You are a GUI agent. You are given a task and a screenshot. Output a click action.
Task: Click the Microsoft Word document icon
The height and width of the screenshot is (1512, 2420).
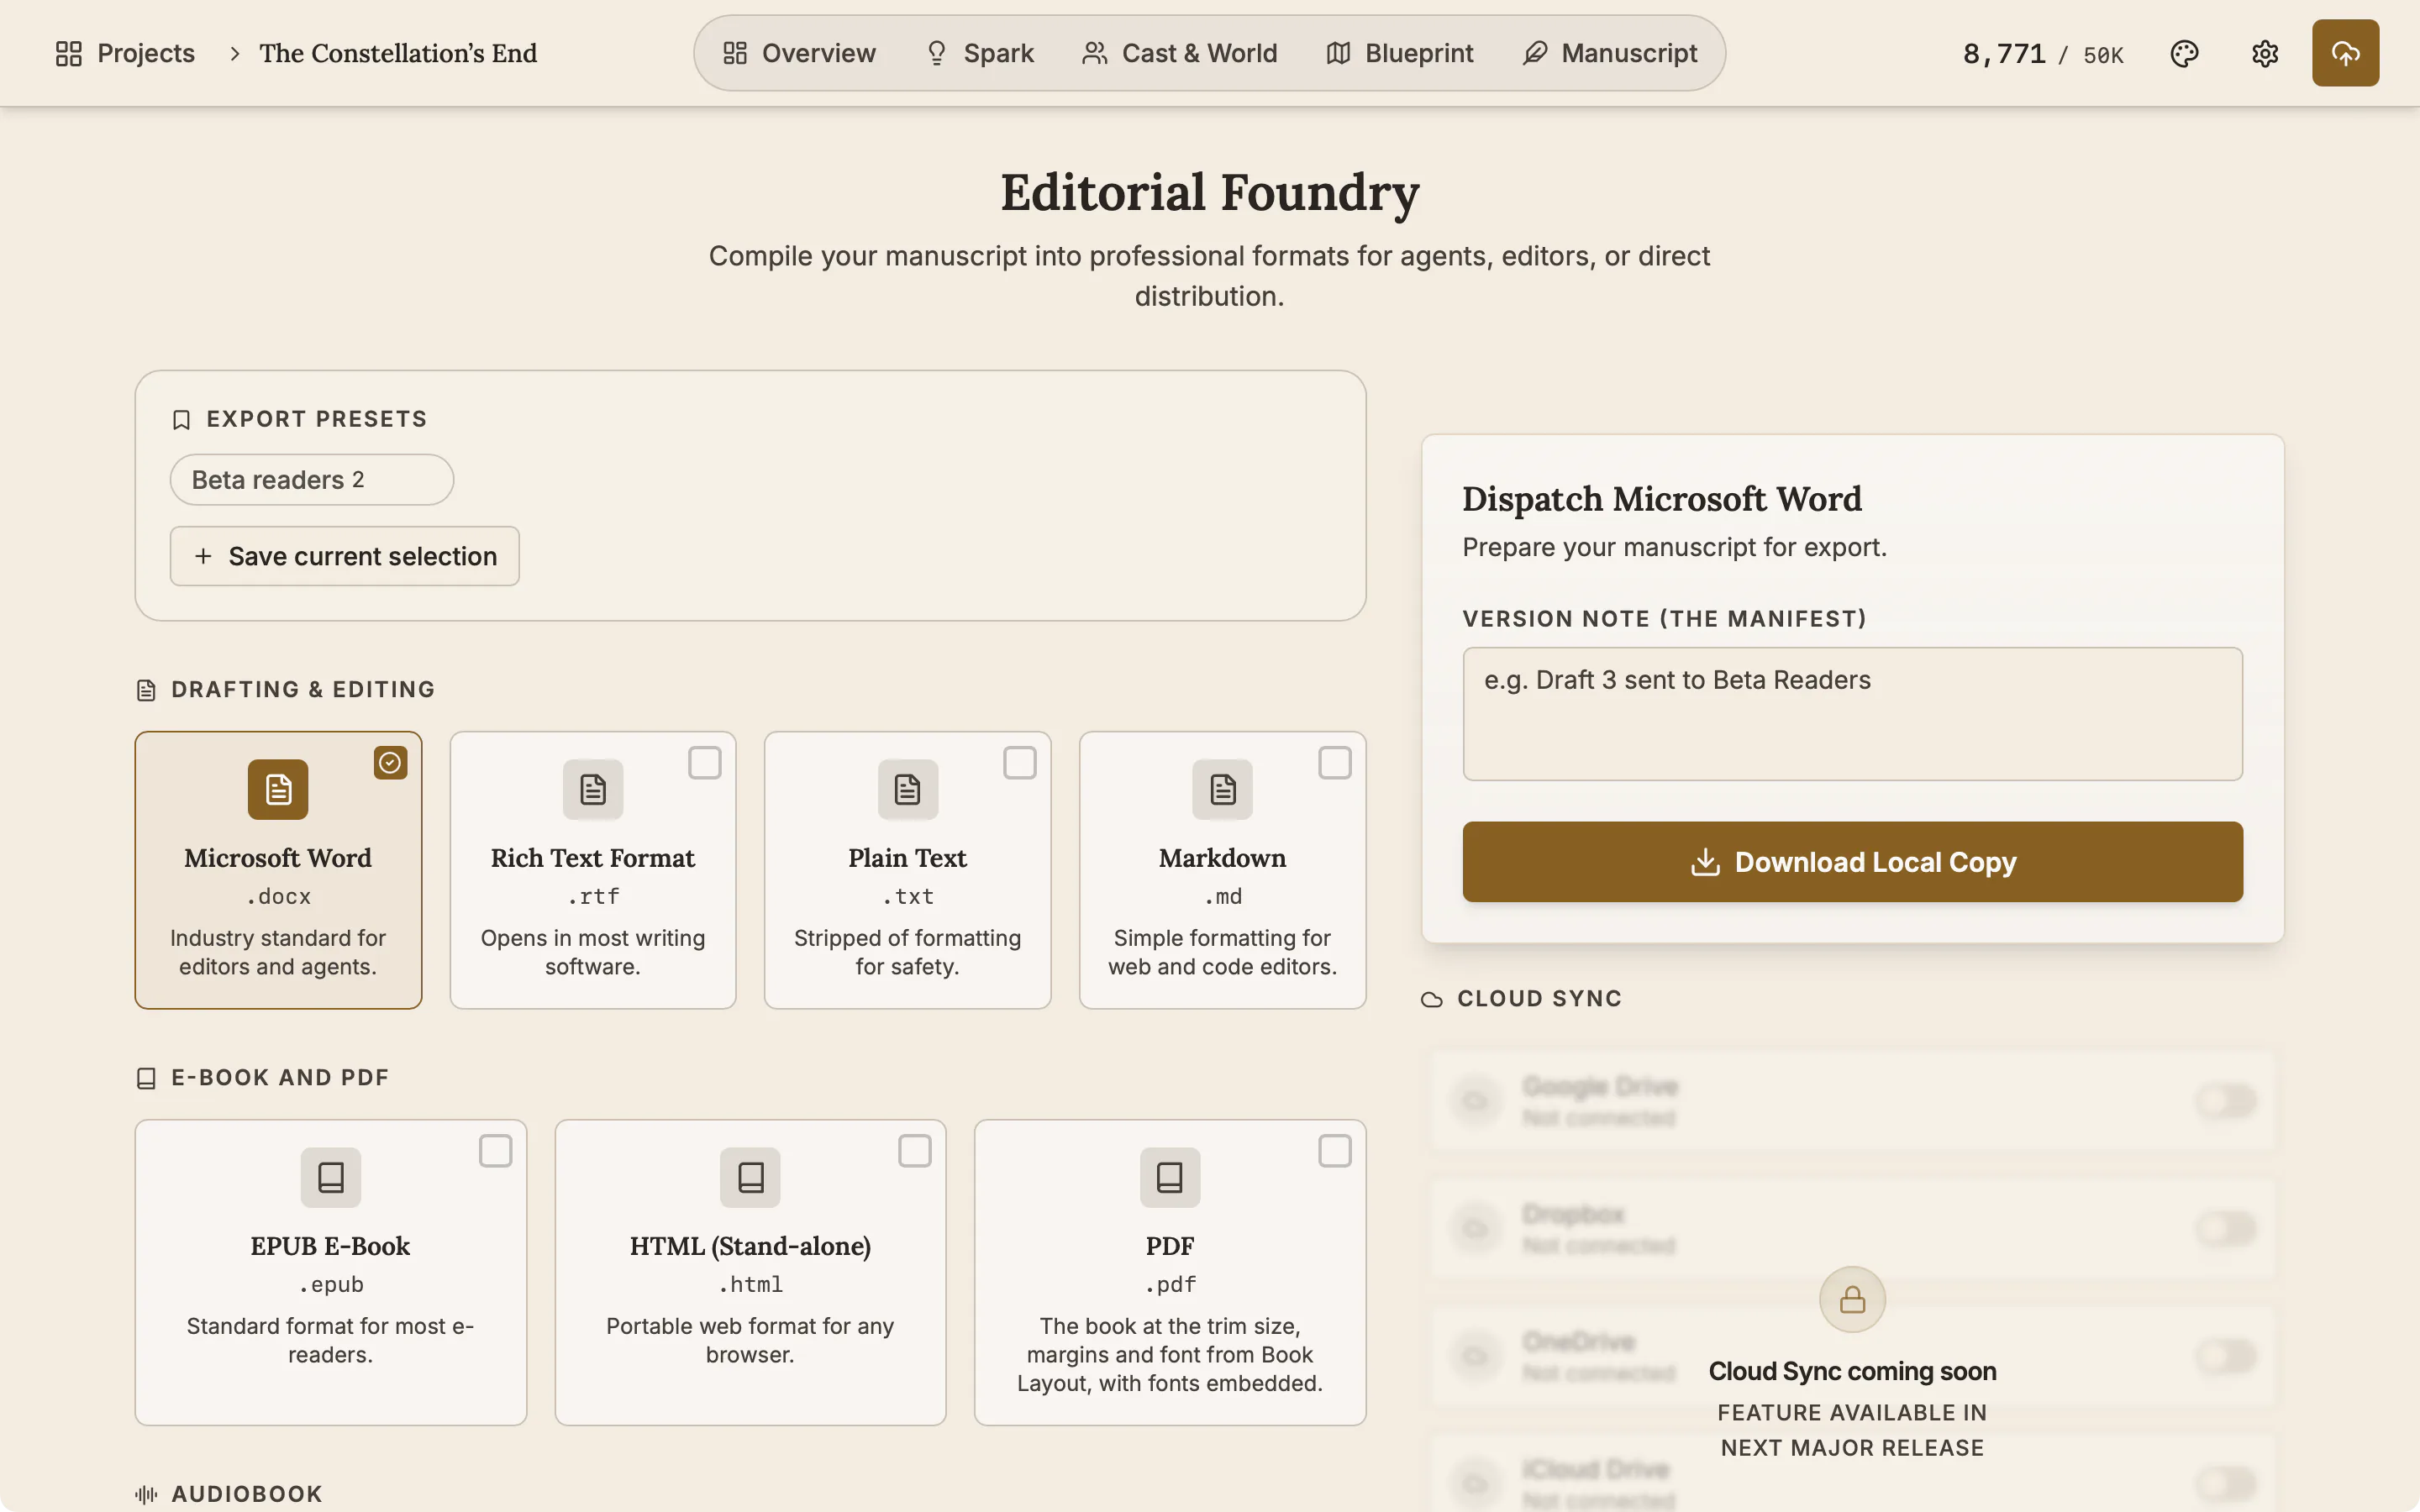tap(278, 789)
